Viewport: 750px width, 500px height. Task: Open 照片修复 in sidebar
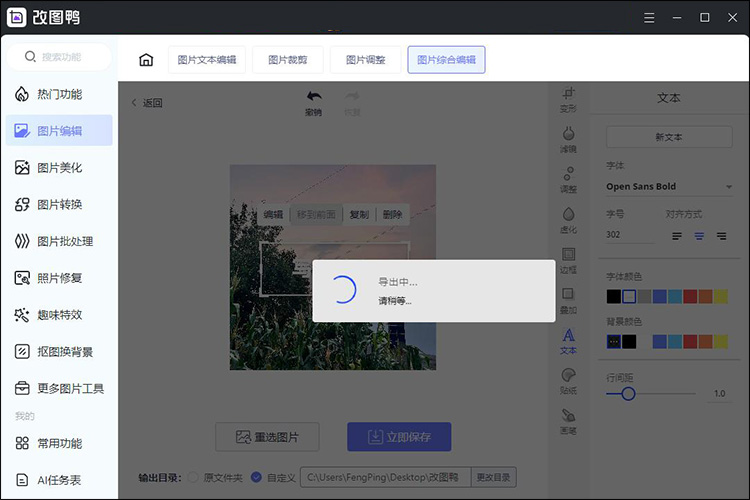click(59, 278)
